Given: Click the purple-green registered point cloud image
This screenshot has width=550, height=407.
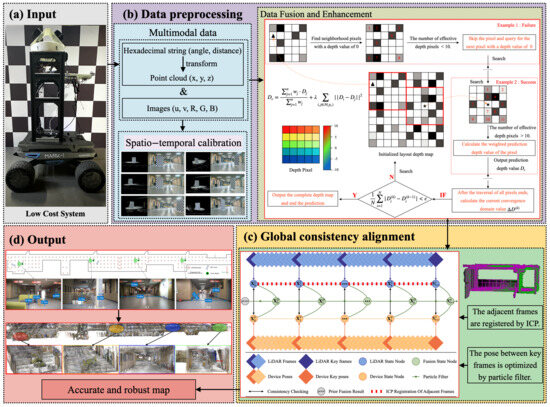Looking at the screenshot, I should pos(501,280).
